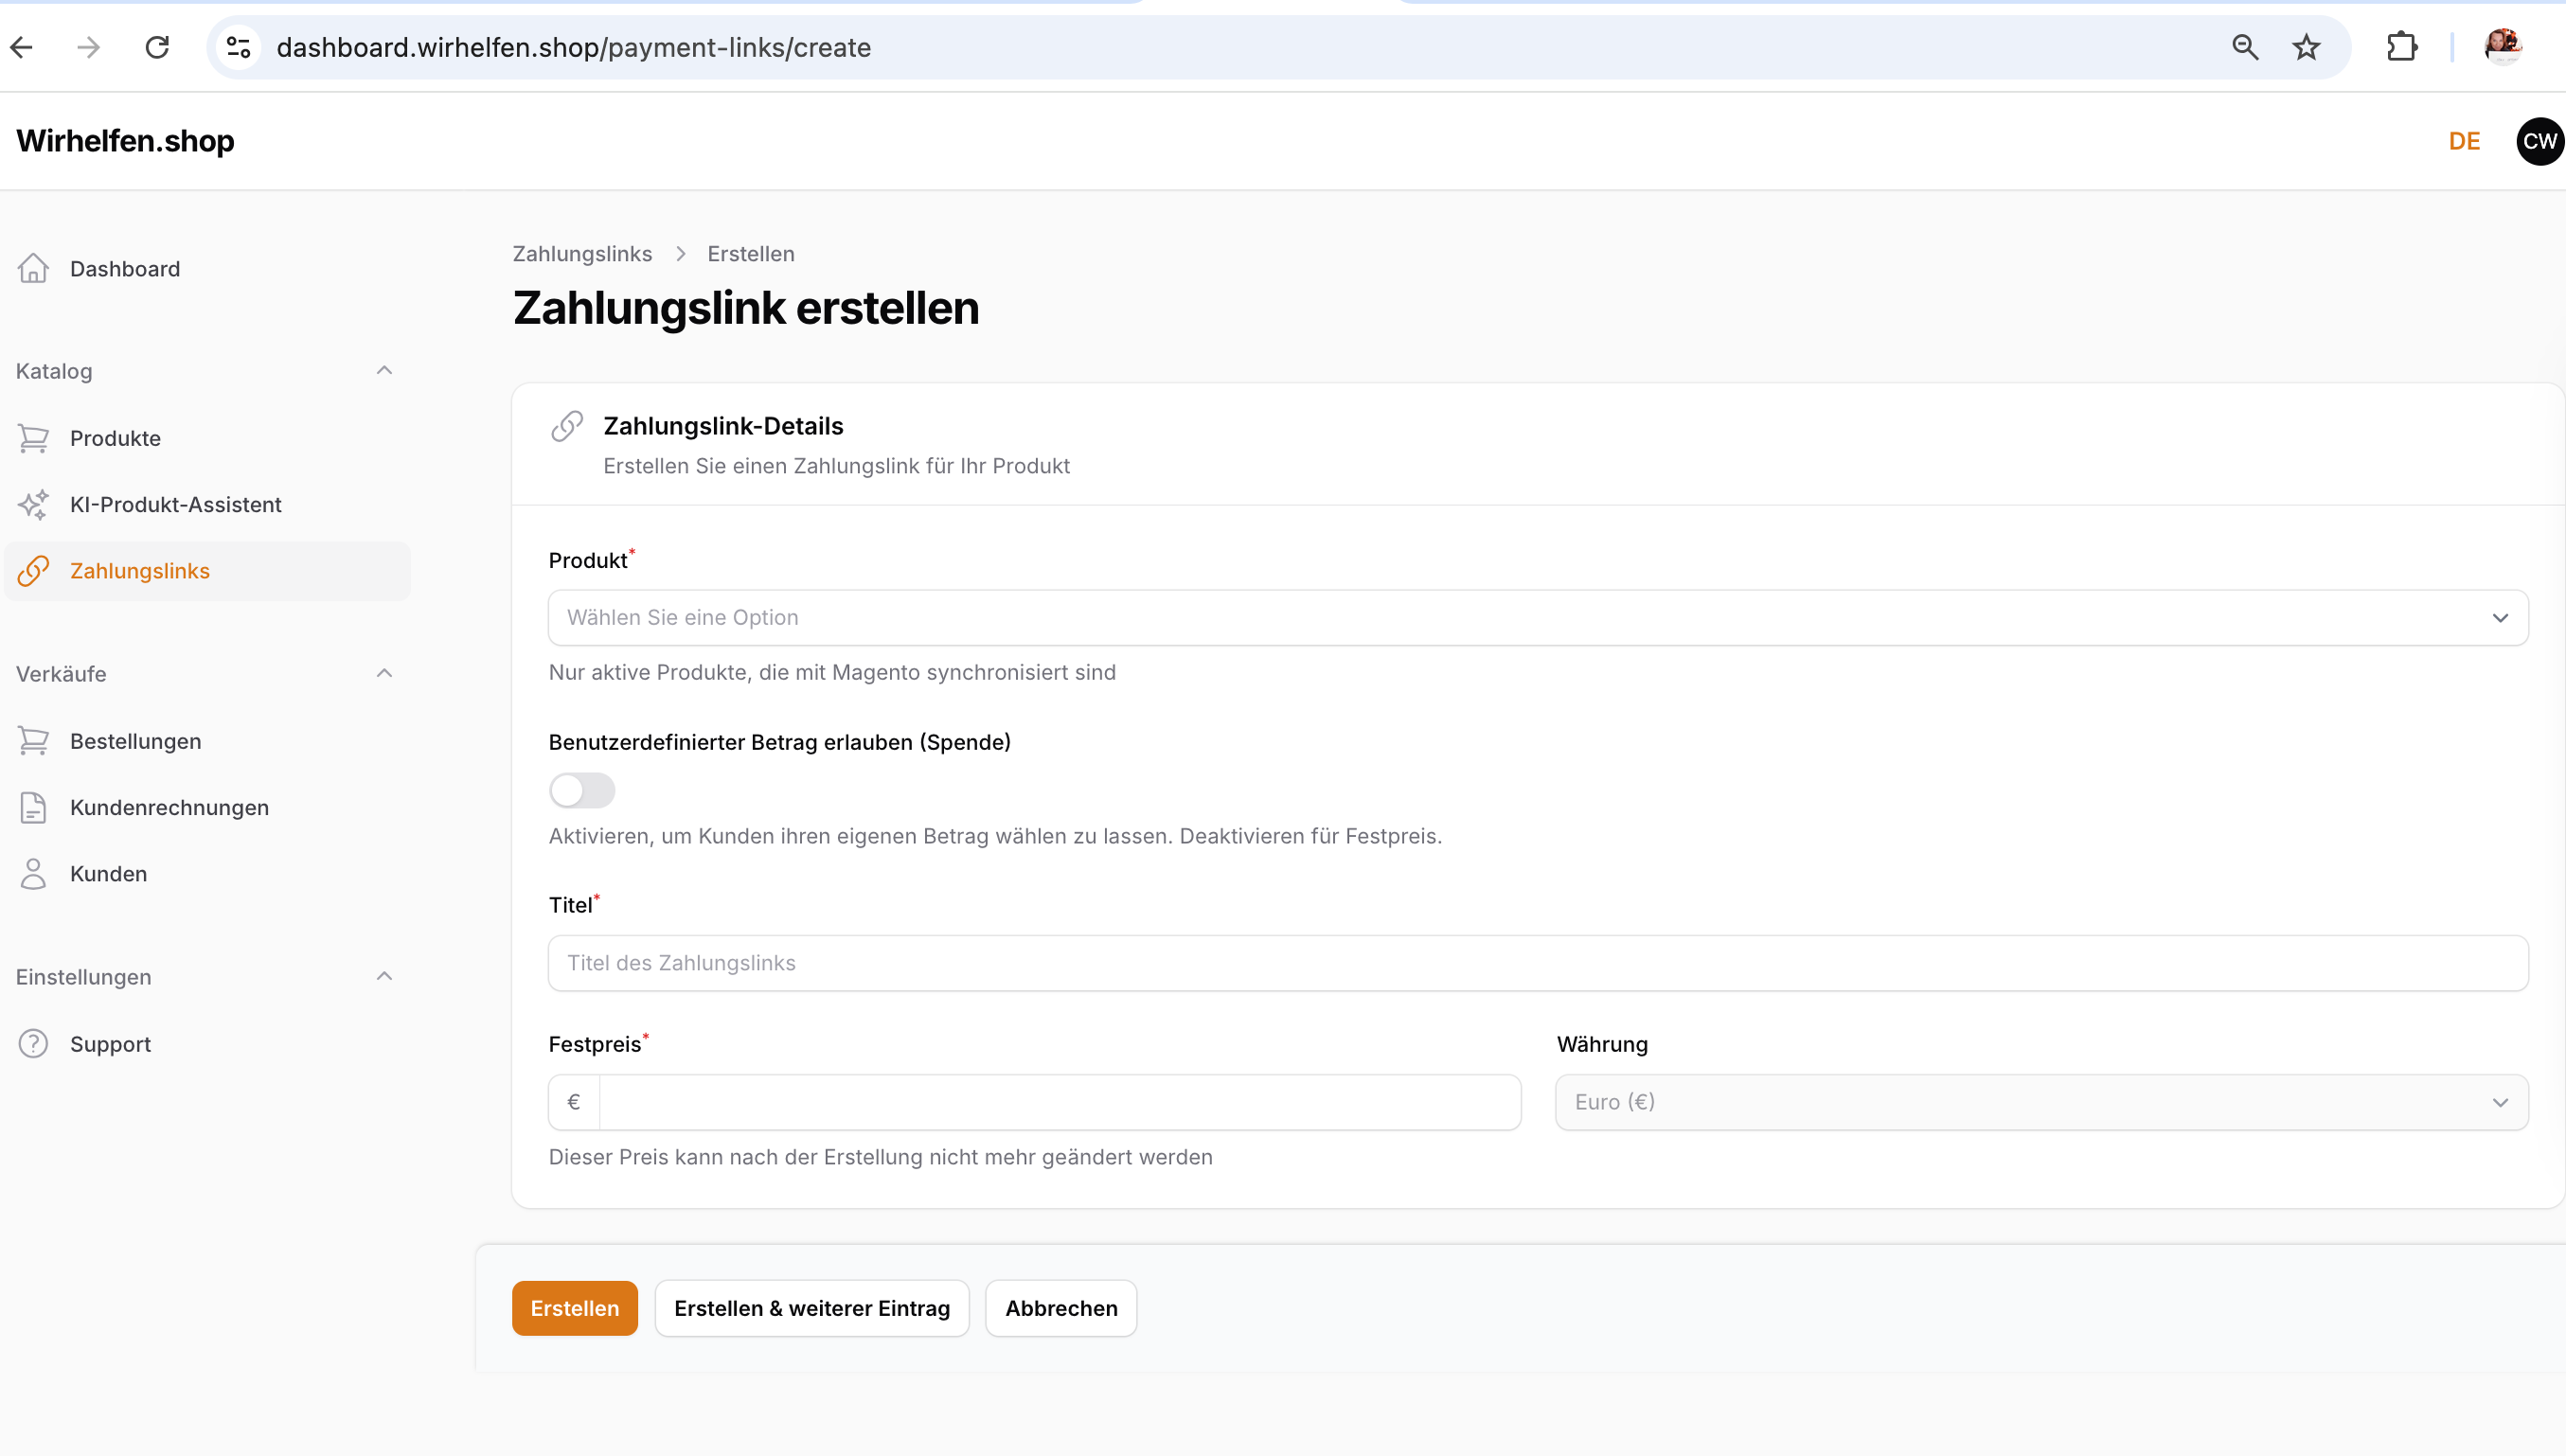Go to Bestellungen menu item
Screen dimensions: 2566x1456
pos(136,741)
